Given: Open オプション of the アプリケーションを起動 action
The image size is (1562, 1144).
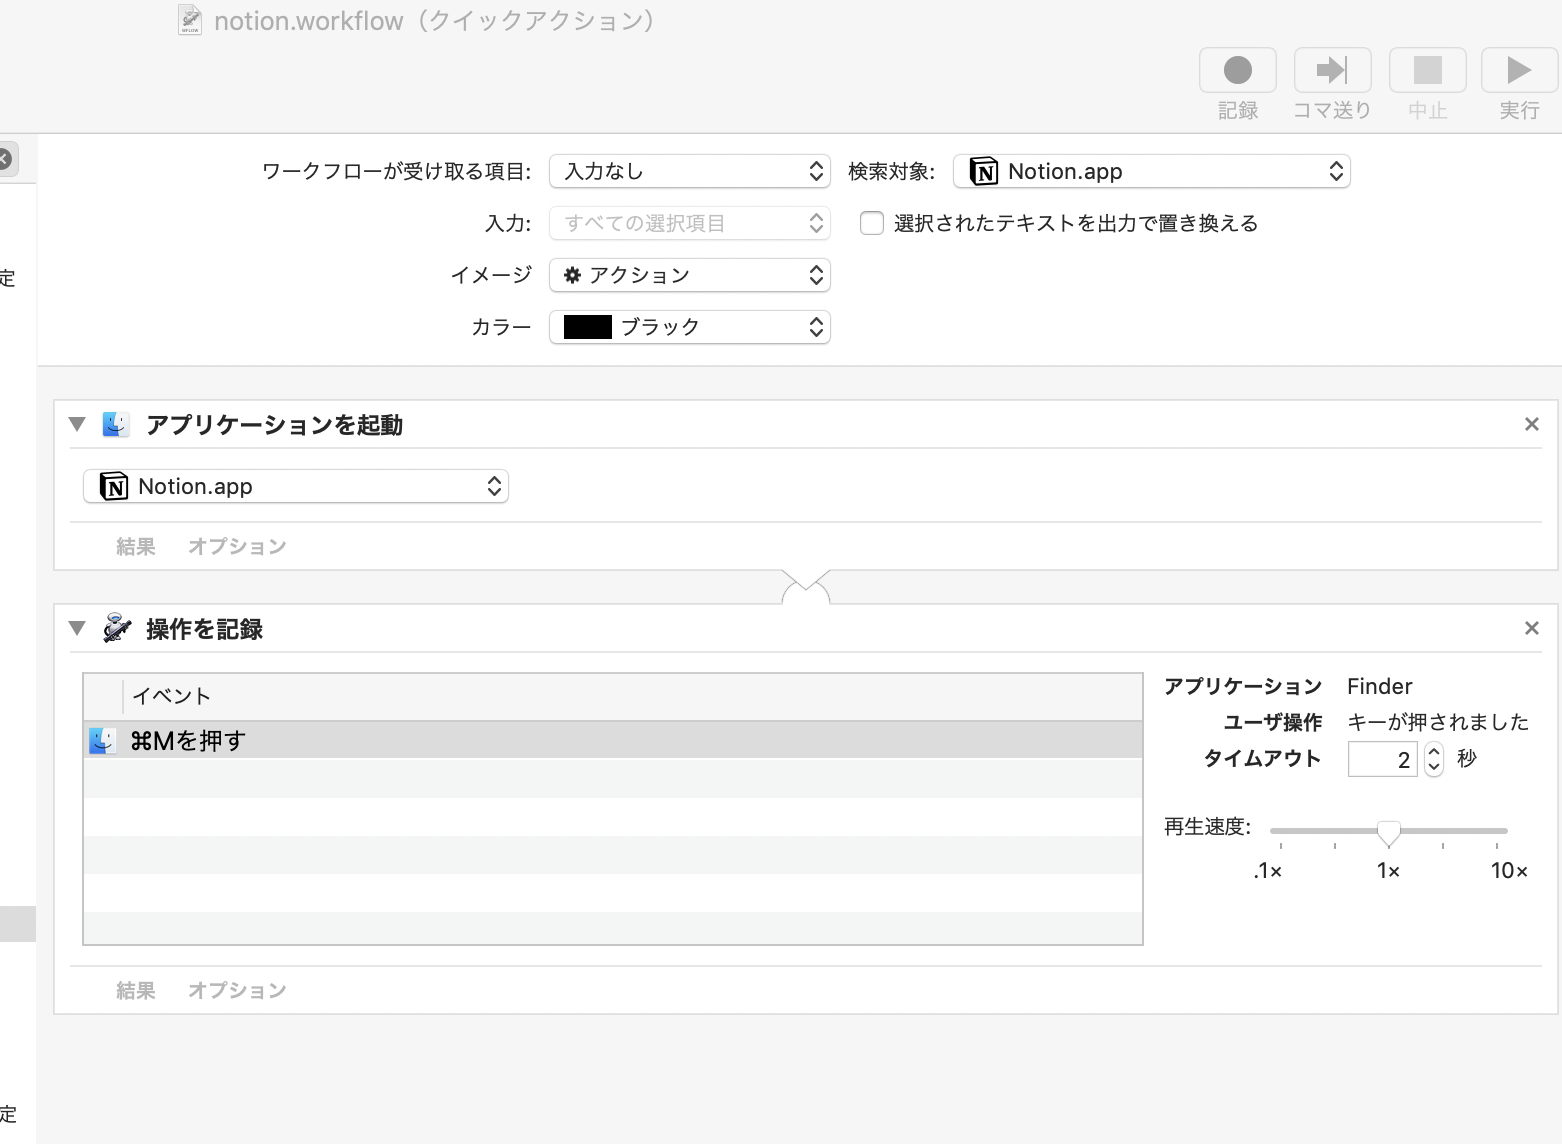Looking at the screenshot, I should 237,547.
